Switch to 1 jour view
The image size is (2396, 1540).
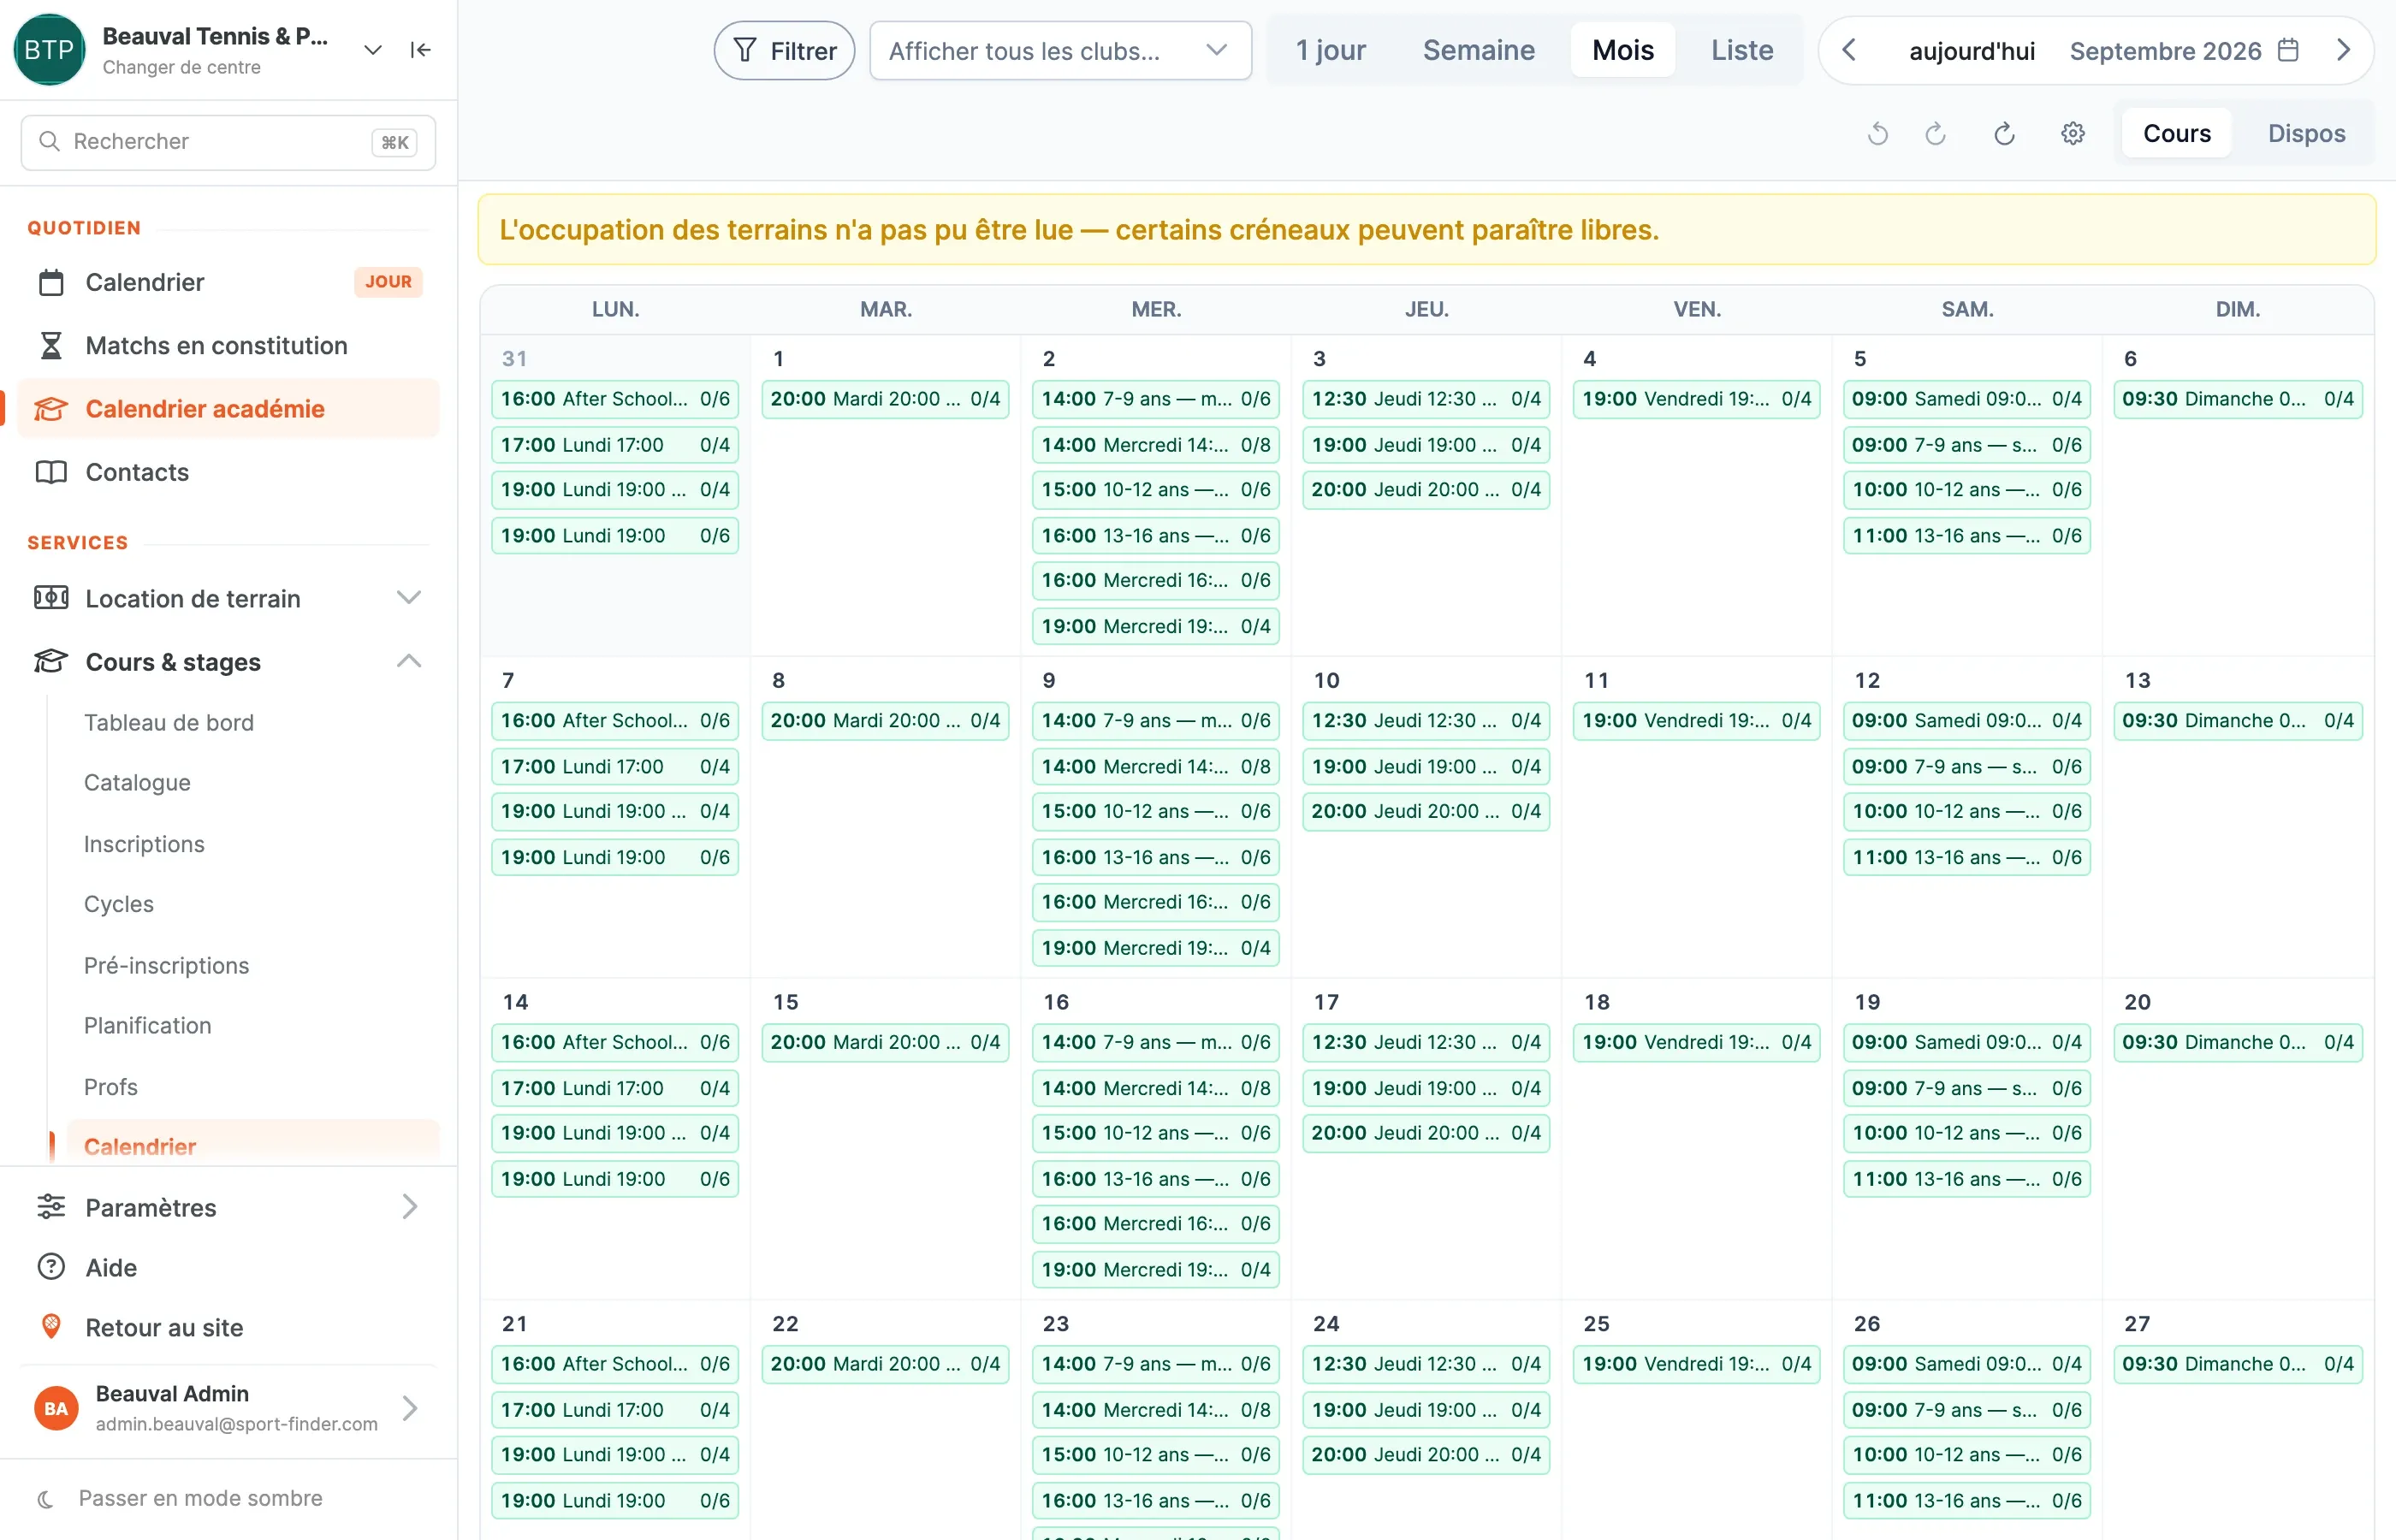[1330, 50]
